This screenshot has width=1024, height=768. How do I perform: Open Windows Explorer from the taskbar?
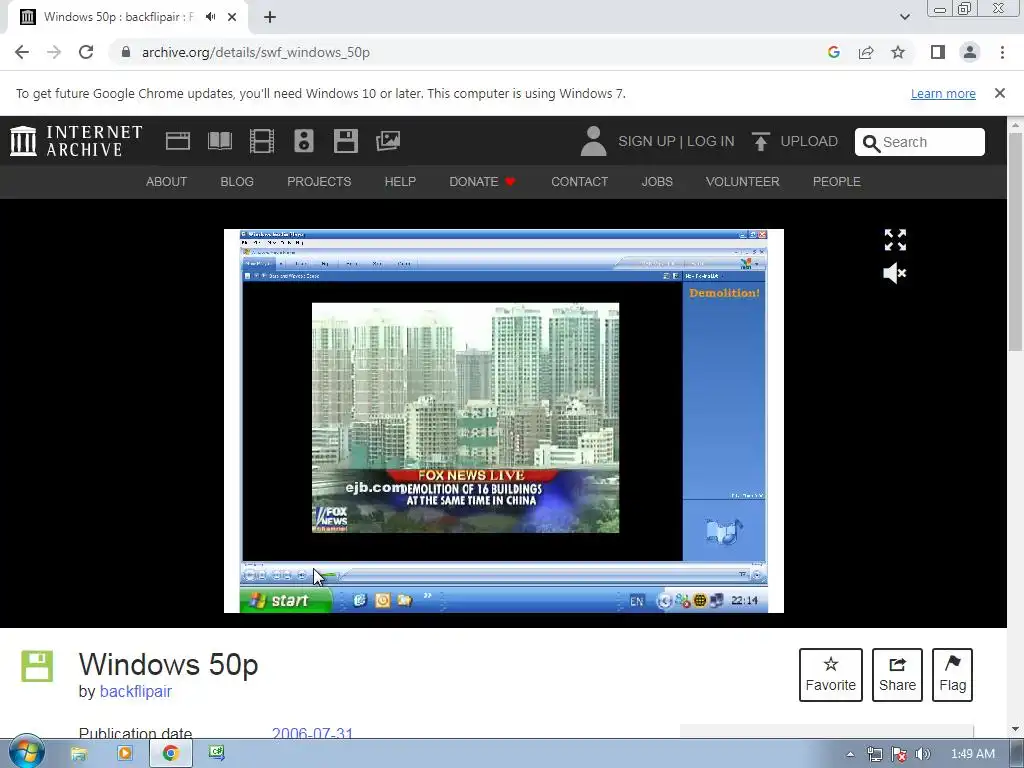click(79, 753)
